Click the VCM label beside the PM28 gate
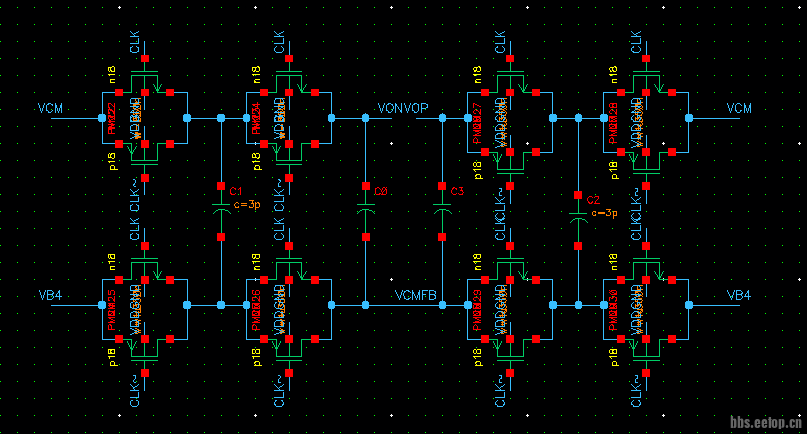 tap(739, 109)
